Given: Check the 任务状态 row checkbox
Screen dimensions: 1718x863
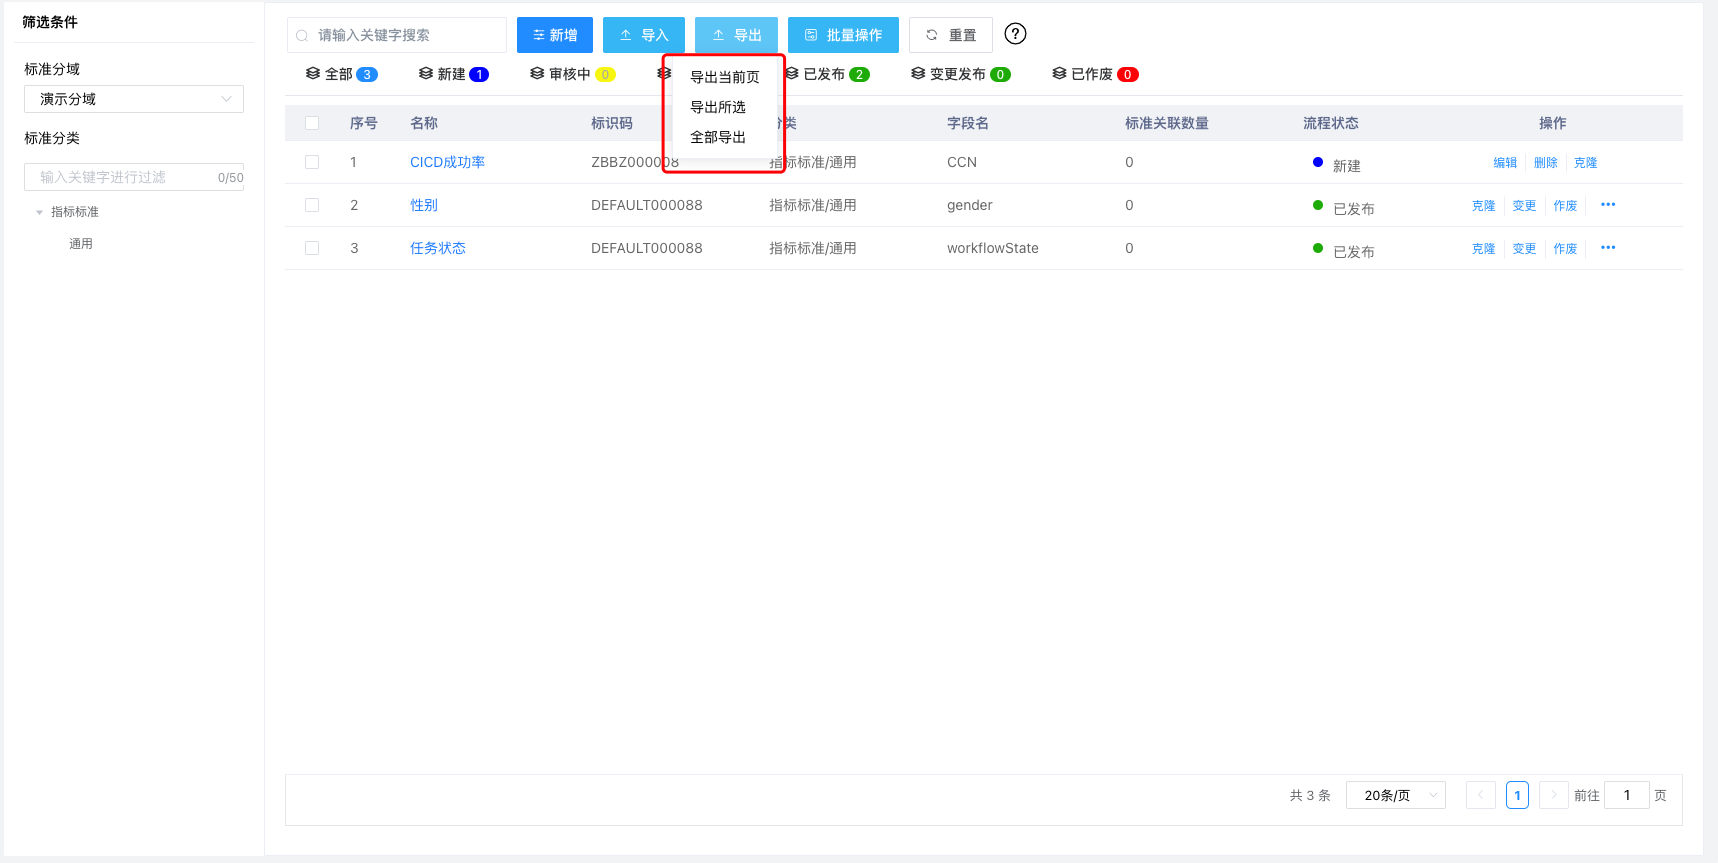Looking at the screenshot, I should click(312, 248).
